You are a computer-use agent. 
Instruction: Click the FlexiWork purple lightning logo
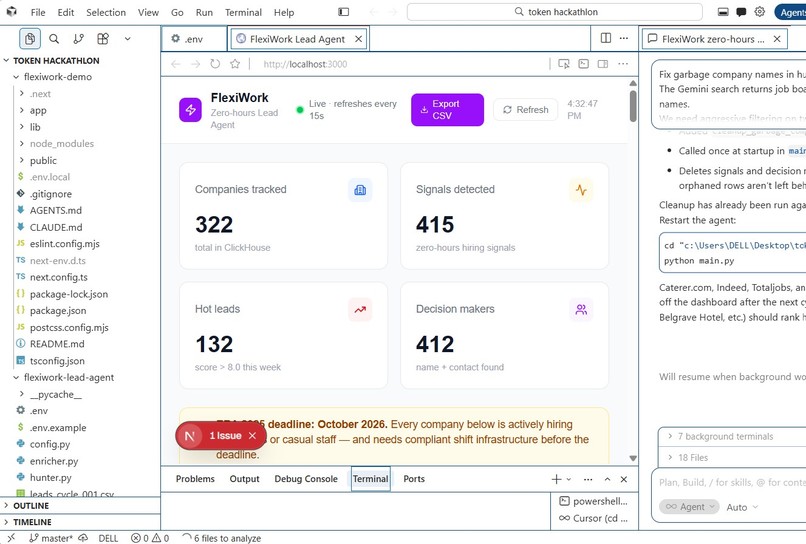click(x=191, y=110)
